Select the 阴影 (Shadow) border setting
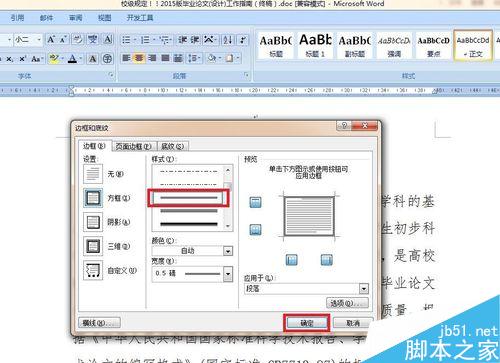Viewport: 500px width, 363px height. coord(93,222)
